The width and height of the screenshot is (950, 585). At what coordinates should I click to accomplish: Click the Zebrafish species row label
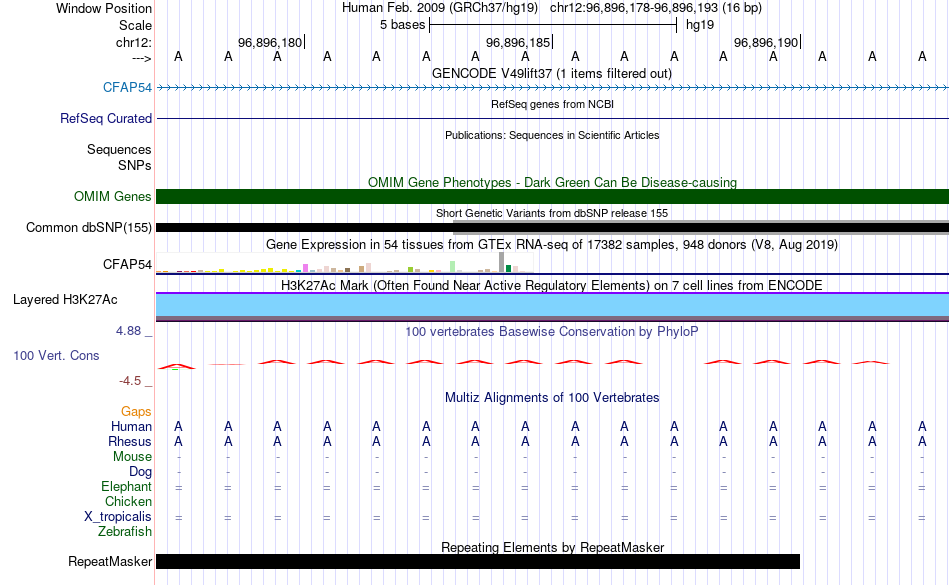[x=125, y=531]
